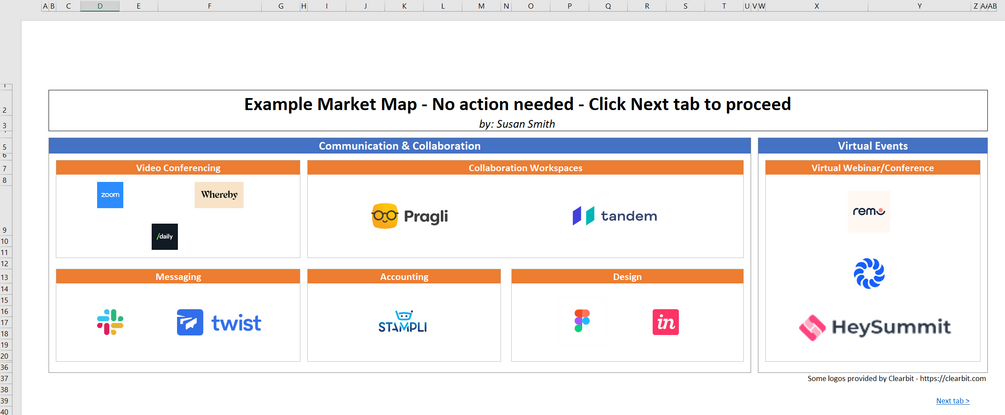
Task: Click the Collaboration Workspaces category header
Action: [x=526, y=167]
